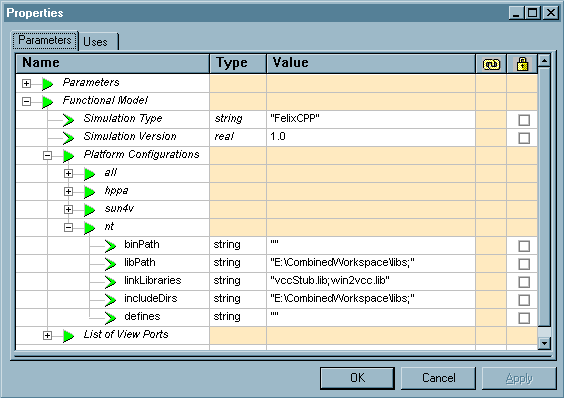564x398 pixels.
Task: Collapse the Functional Model node
Action: click(26, 101)
